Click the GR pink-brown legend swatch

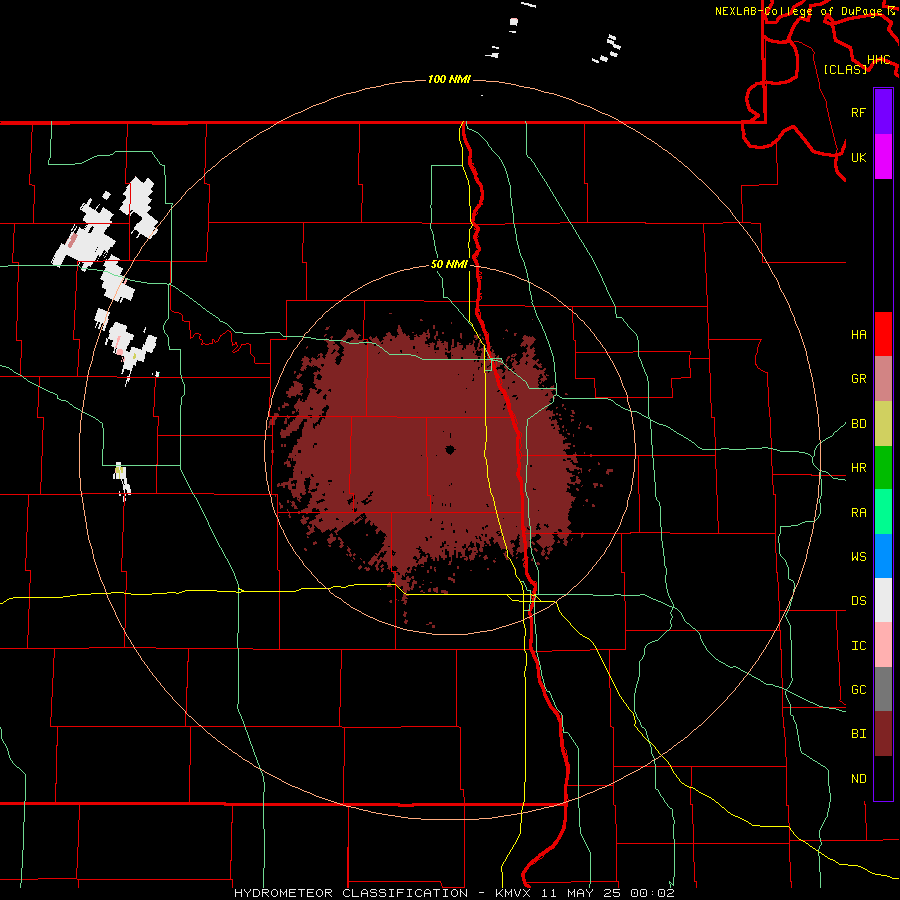[x=883, y=378]
